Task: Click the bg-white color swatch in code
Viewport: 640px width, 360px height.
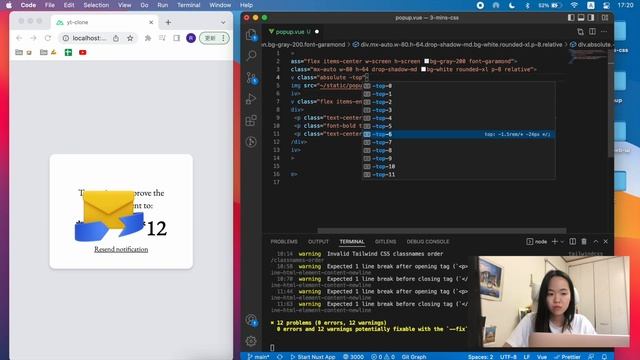Action: click(x=424, y=69)
